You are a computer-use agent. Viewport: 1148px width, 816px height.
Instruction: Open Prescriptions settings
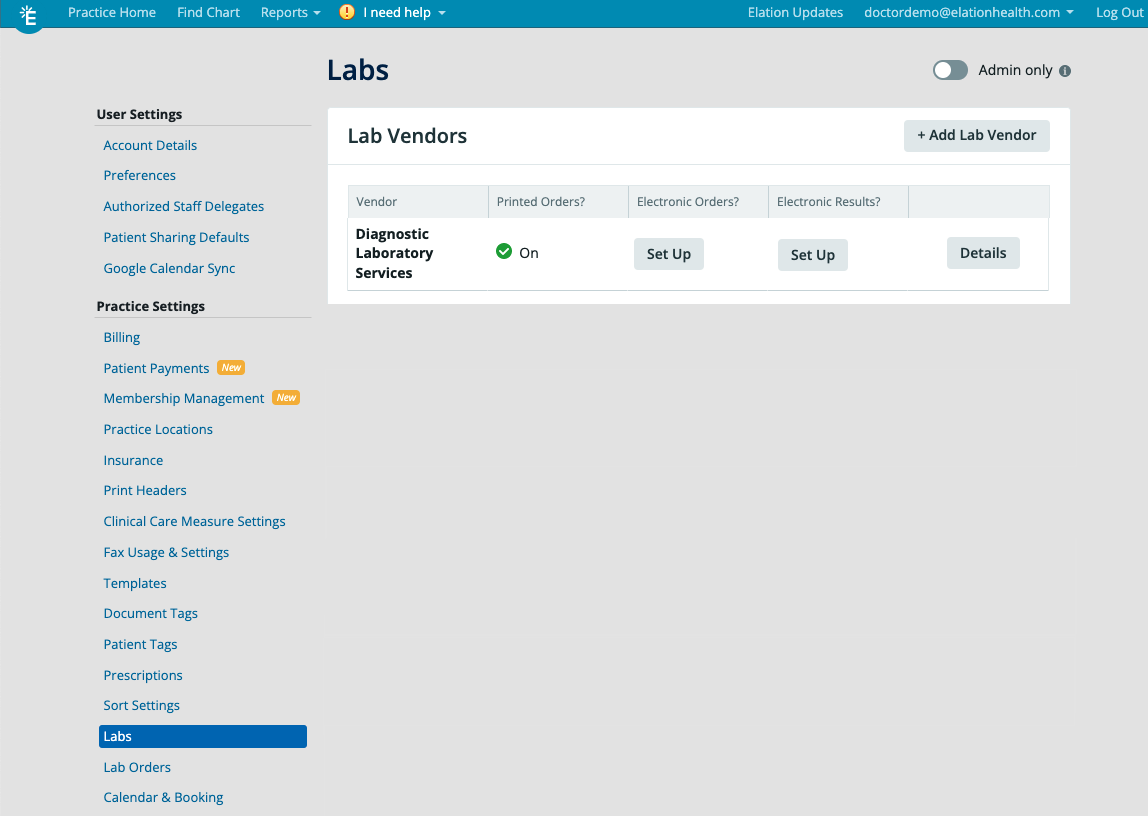click(x=143, y=675)
